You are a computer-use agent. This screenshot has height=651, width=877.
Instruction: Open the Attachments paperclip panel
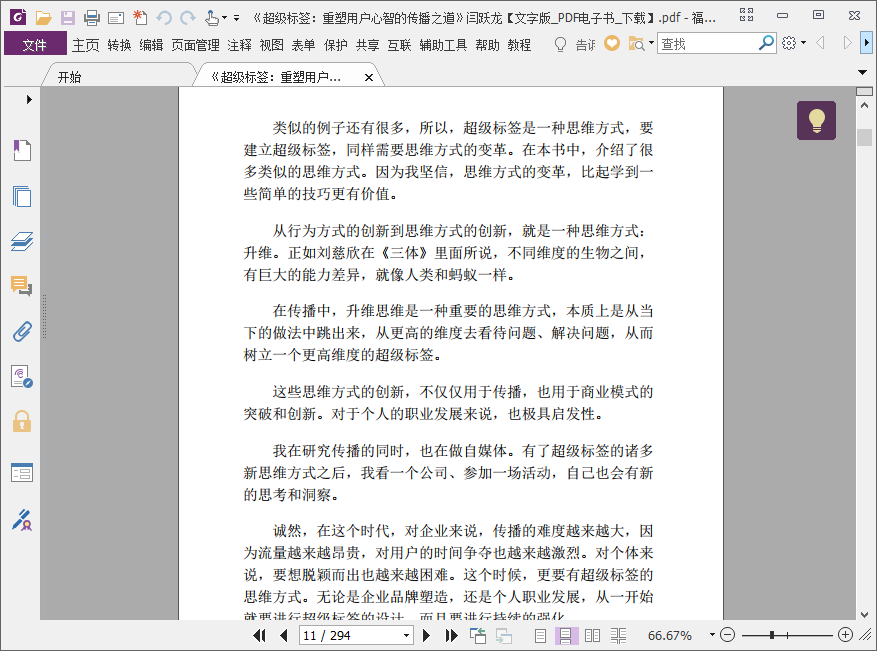click(22, 331)
